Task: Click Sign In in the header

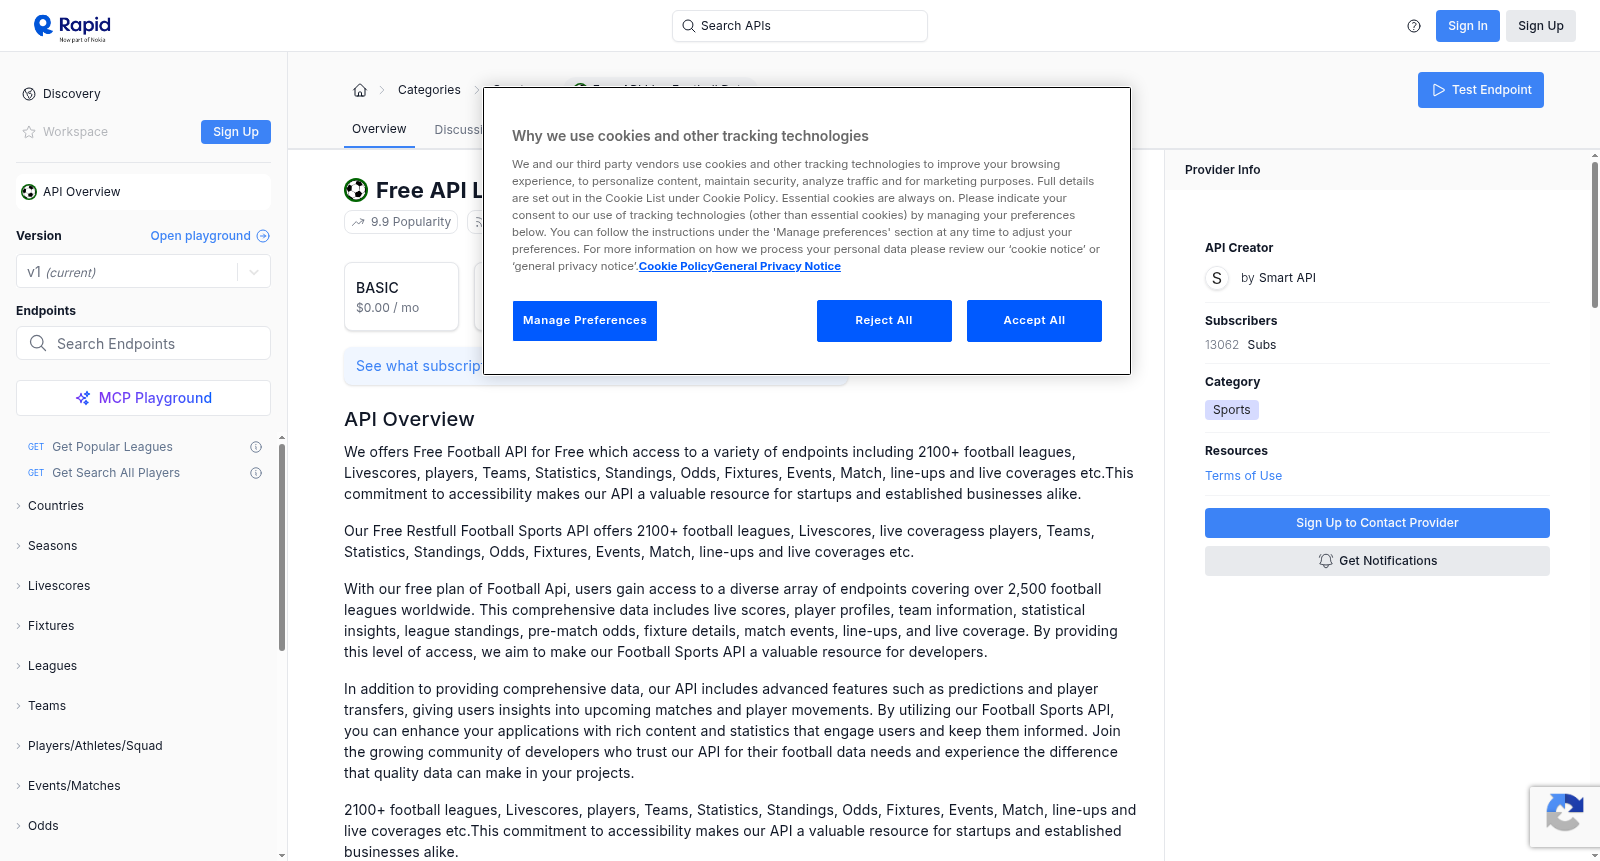Action: [x=1468, y=26]
